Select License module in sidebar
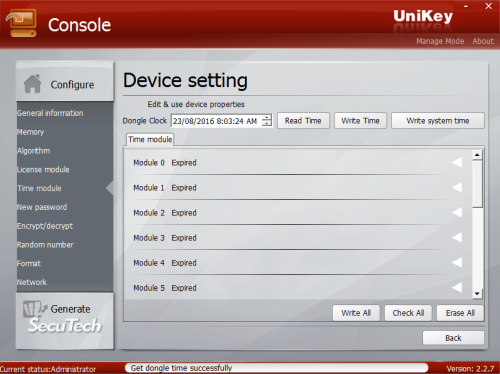The width and height of the screenshot is (500, 374). [43, 169]
